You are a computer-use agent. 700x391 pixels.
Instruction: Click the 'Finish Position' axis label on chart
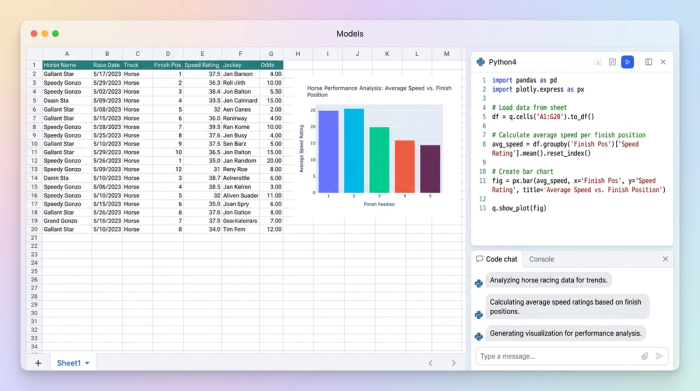[379, 204]
